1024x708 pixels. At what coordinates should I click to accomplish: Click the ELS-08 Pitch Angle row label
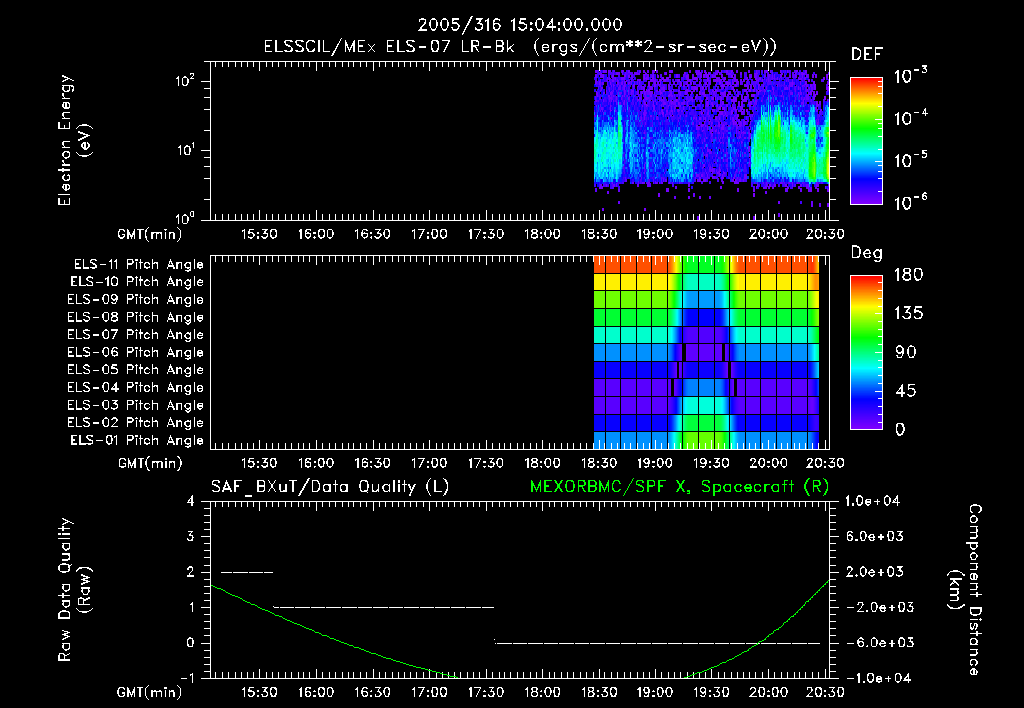[136, 317]
